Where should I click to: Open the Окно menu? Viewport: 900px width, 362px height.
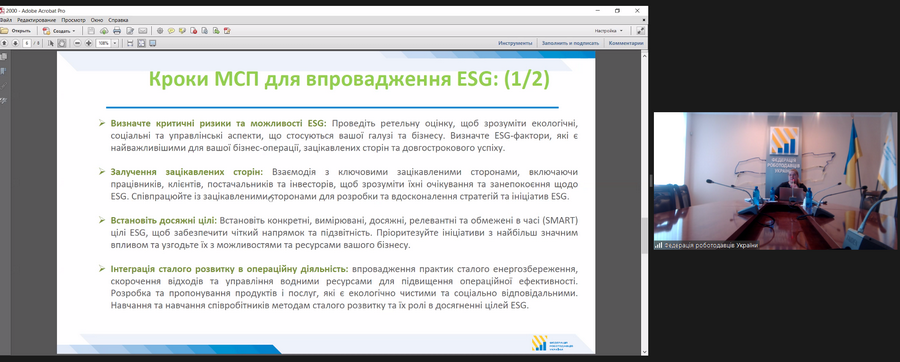point(97,20)
